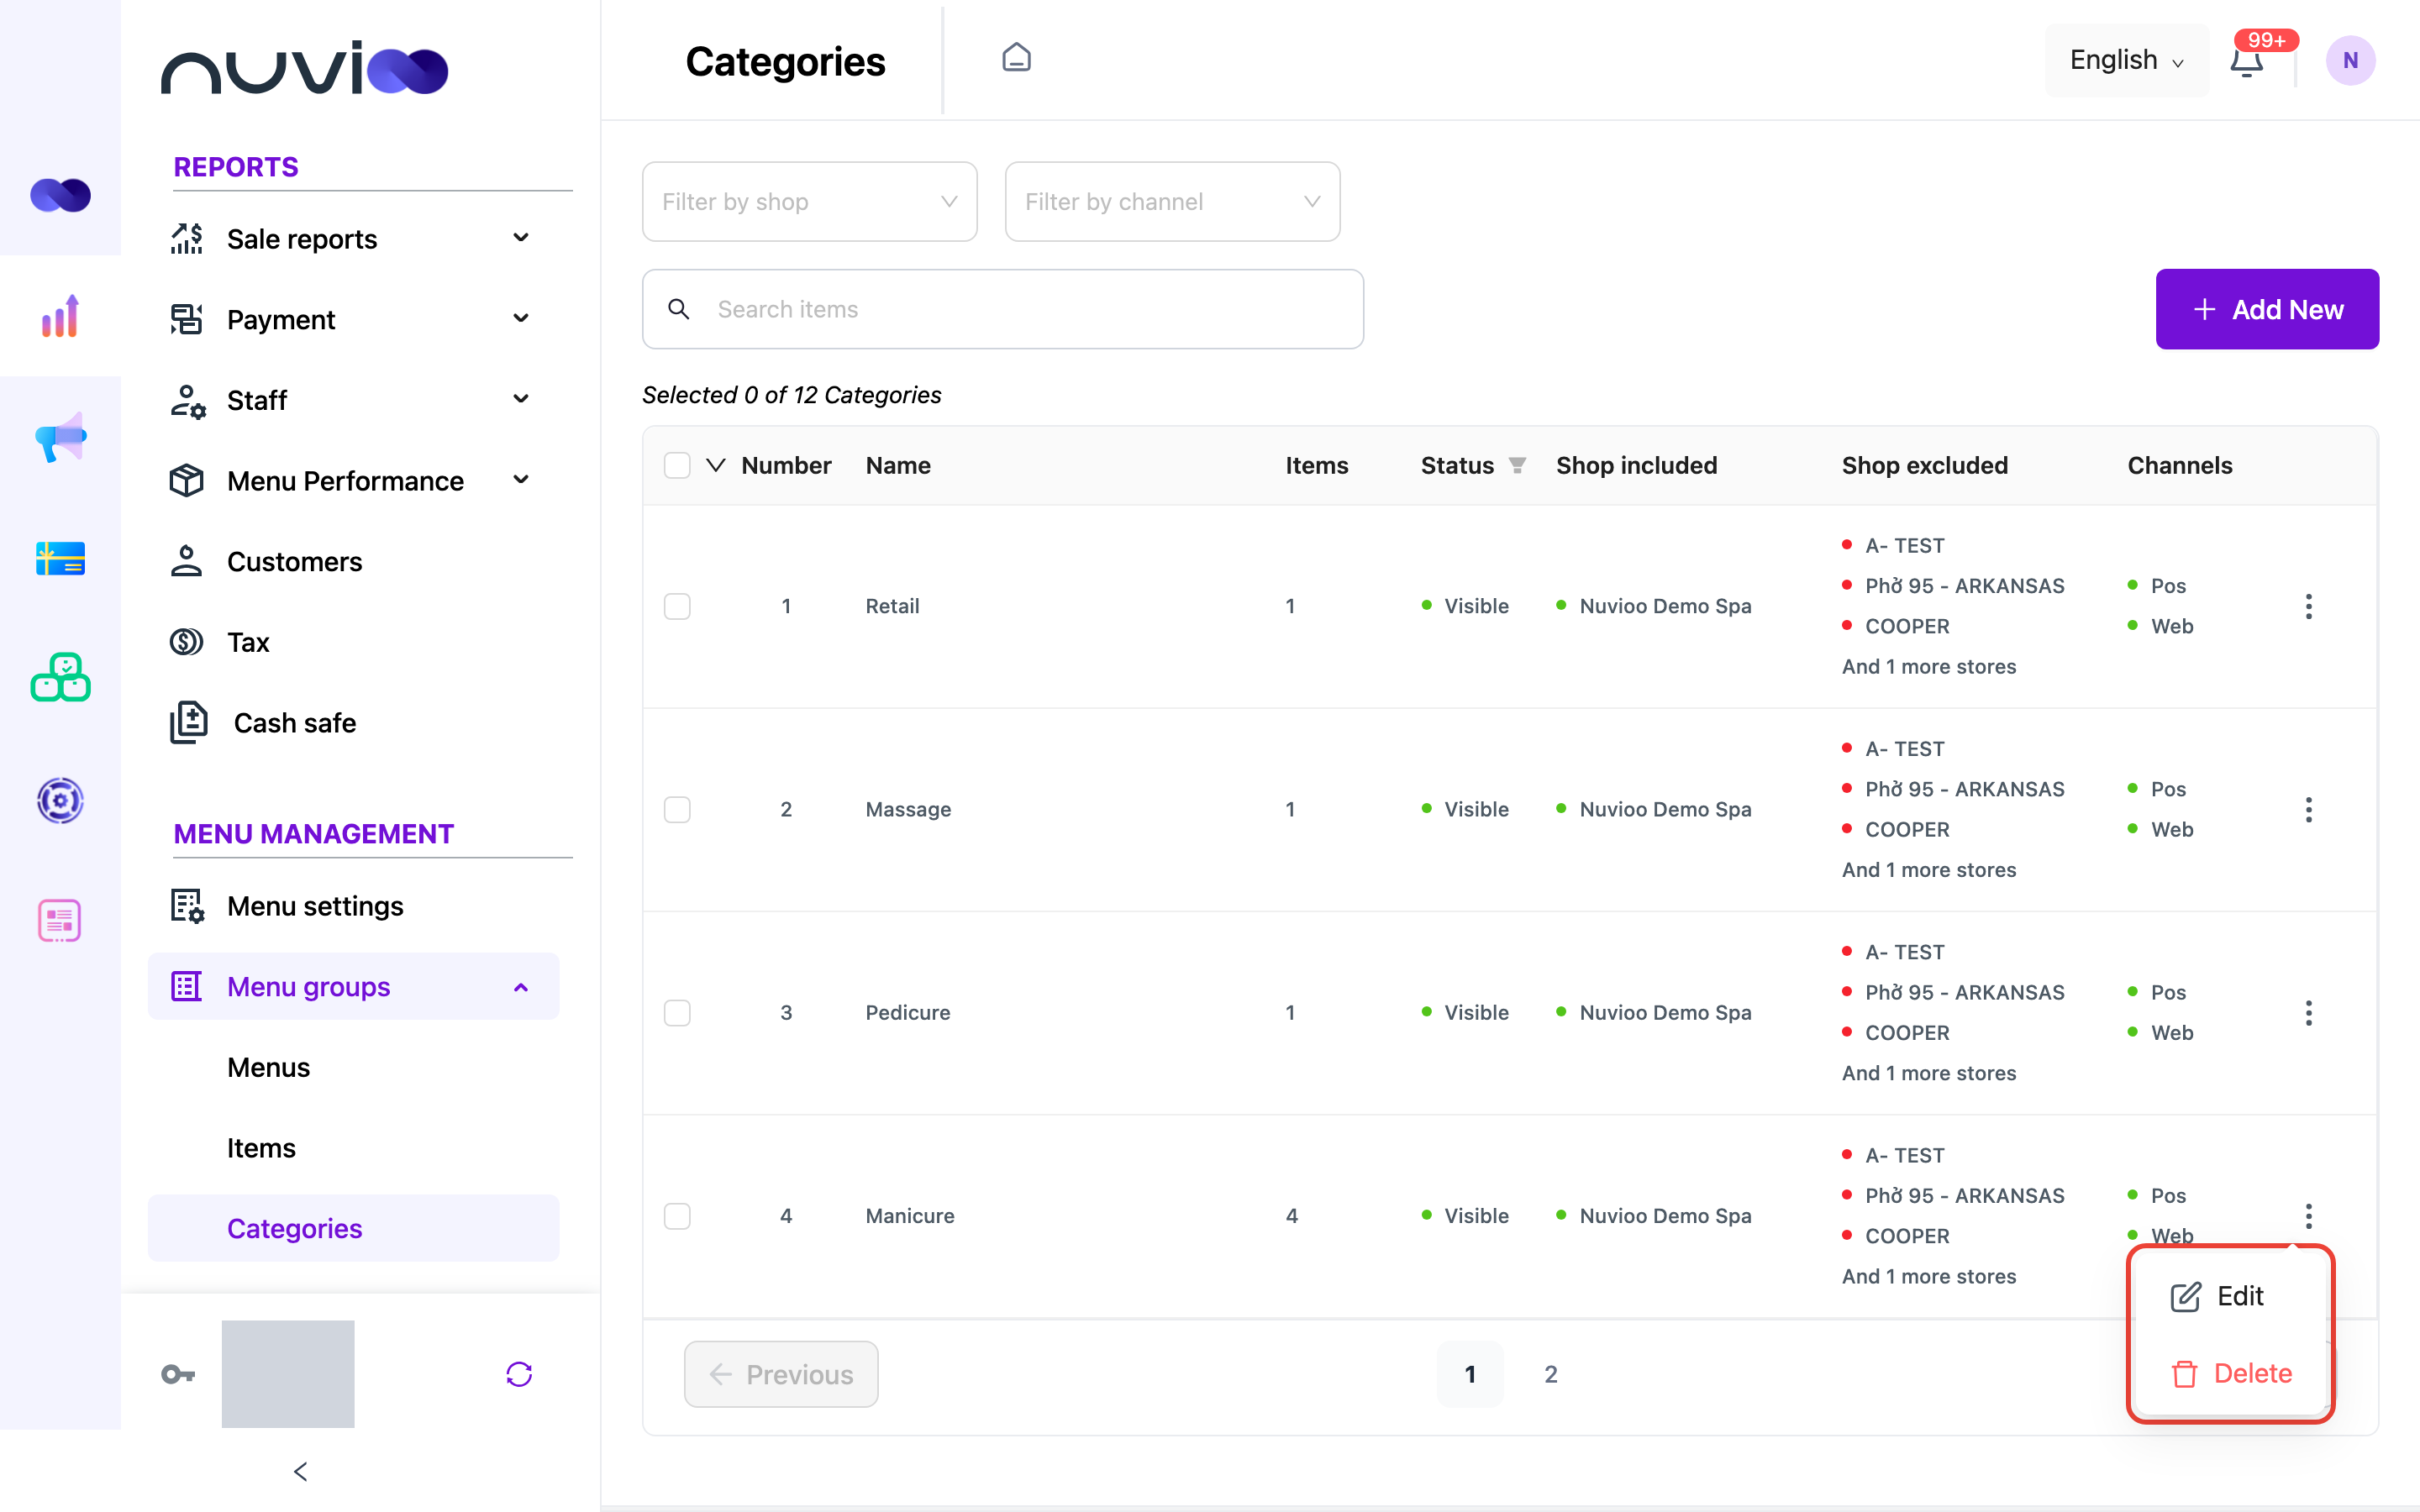Open Menus under Menu groups
2420x1512 pixels.
pos(268,1067)
